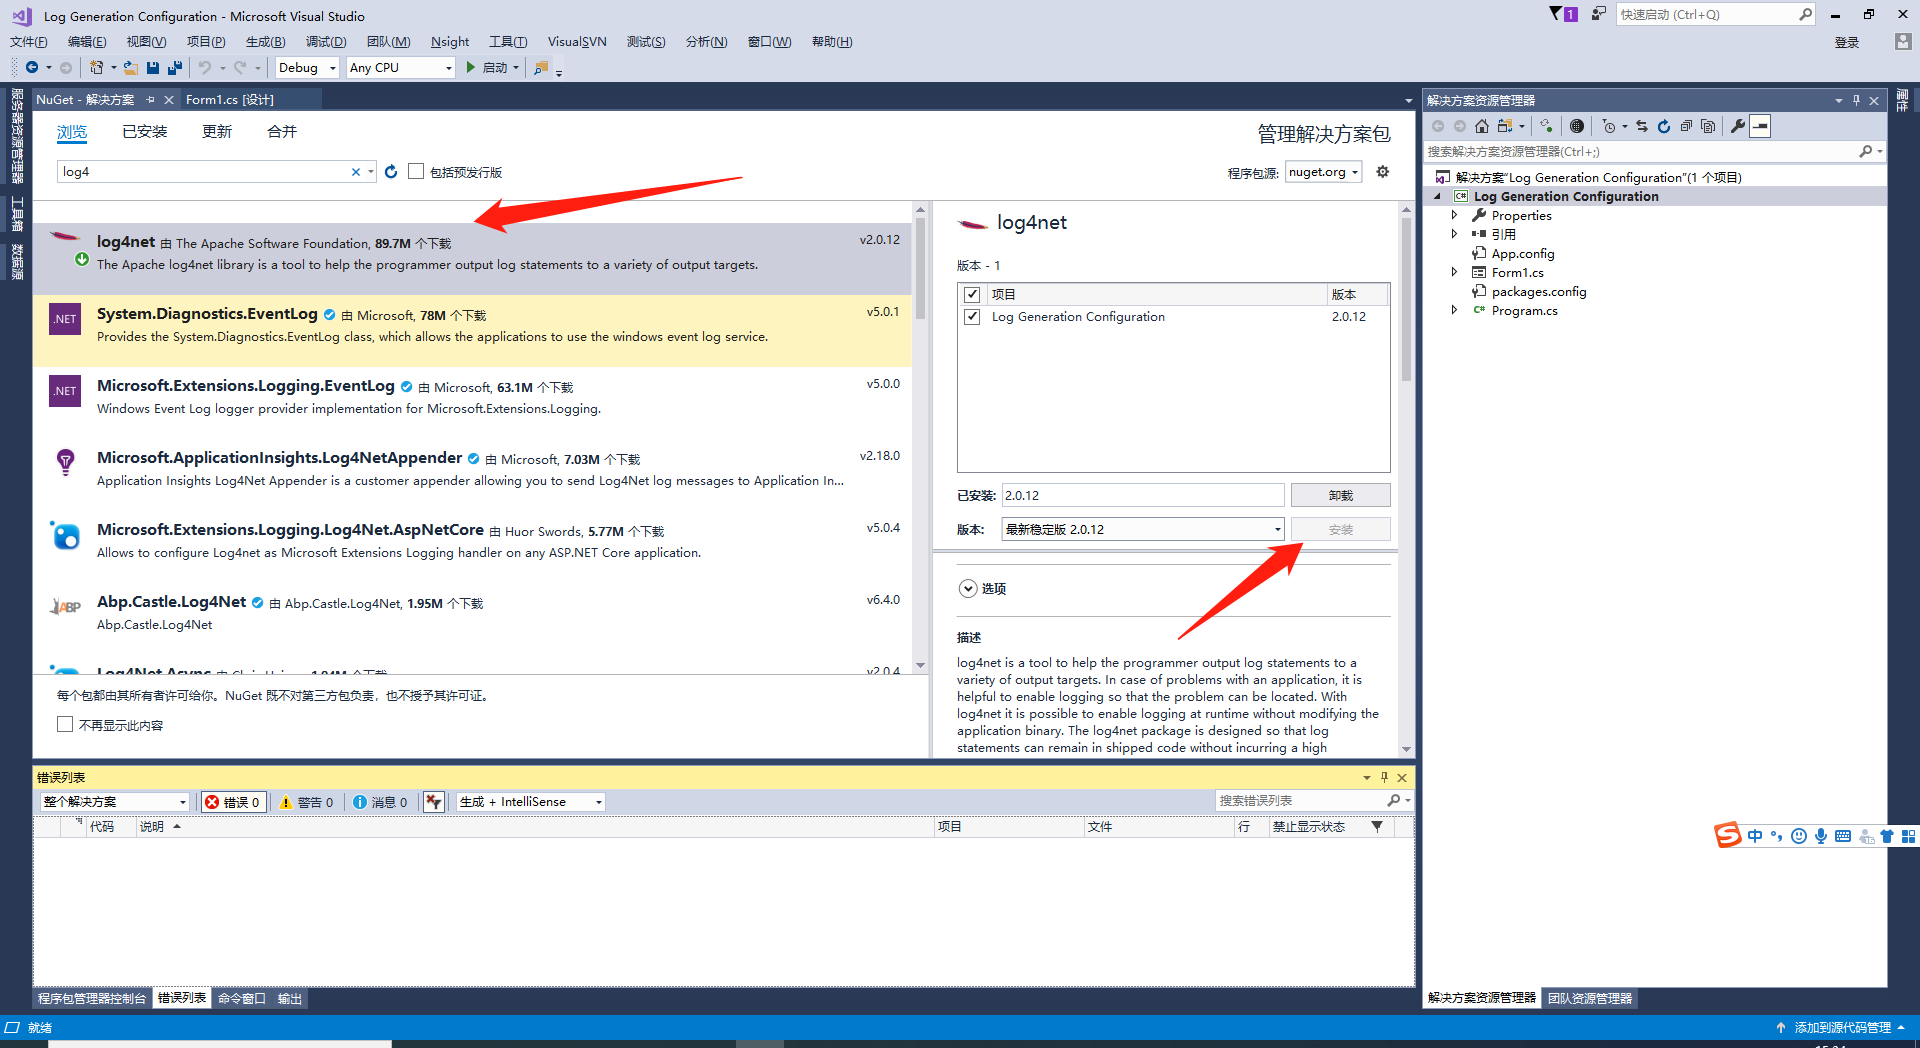
Task: Click the 登录 sign-in link
Action: (1846, 42)
